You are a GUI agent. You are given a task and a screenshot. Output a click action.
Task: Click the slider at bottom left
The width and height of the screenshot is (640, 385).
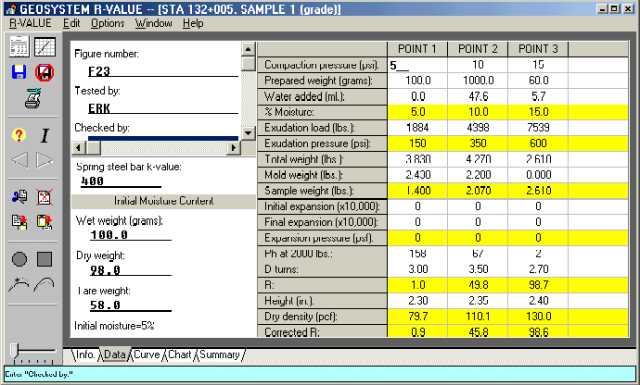[15, 350]
